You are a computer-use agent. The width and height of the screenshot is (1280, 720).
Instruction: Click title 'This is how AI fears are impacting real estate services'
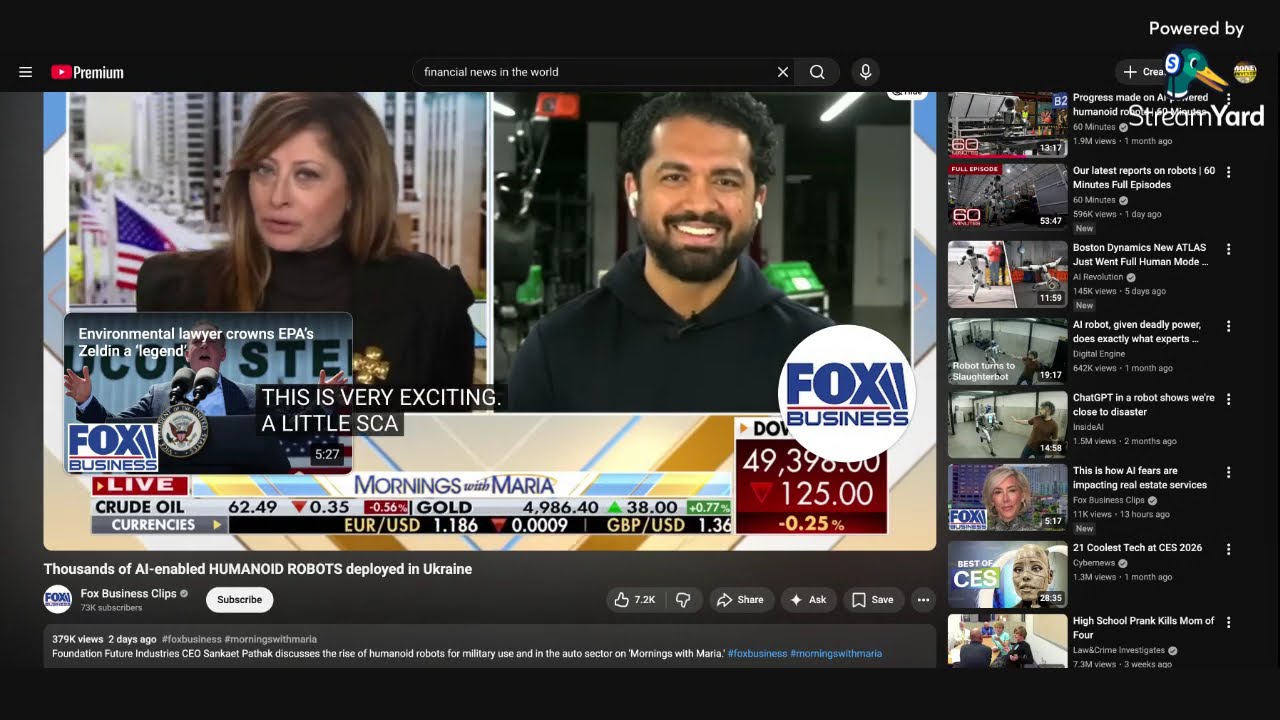[x=1140, y=478]
